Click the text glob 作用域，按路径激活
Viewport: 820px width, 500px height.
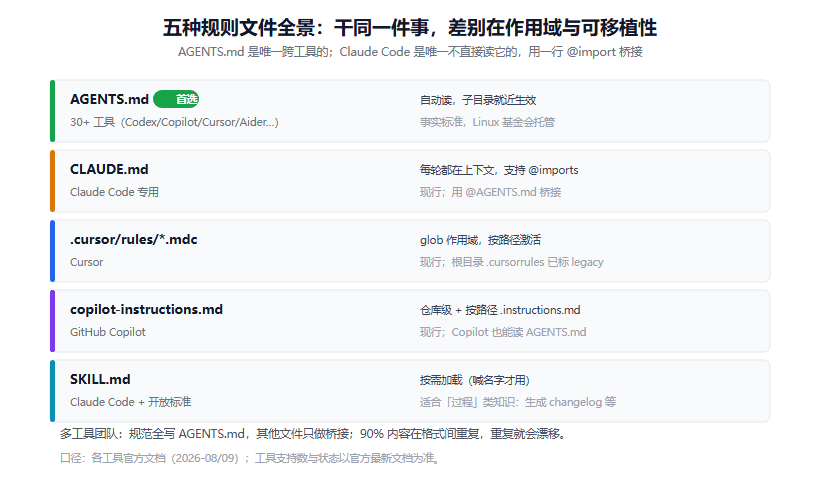(x=481, y=240)
